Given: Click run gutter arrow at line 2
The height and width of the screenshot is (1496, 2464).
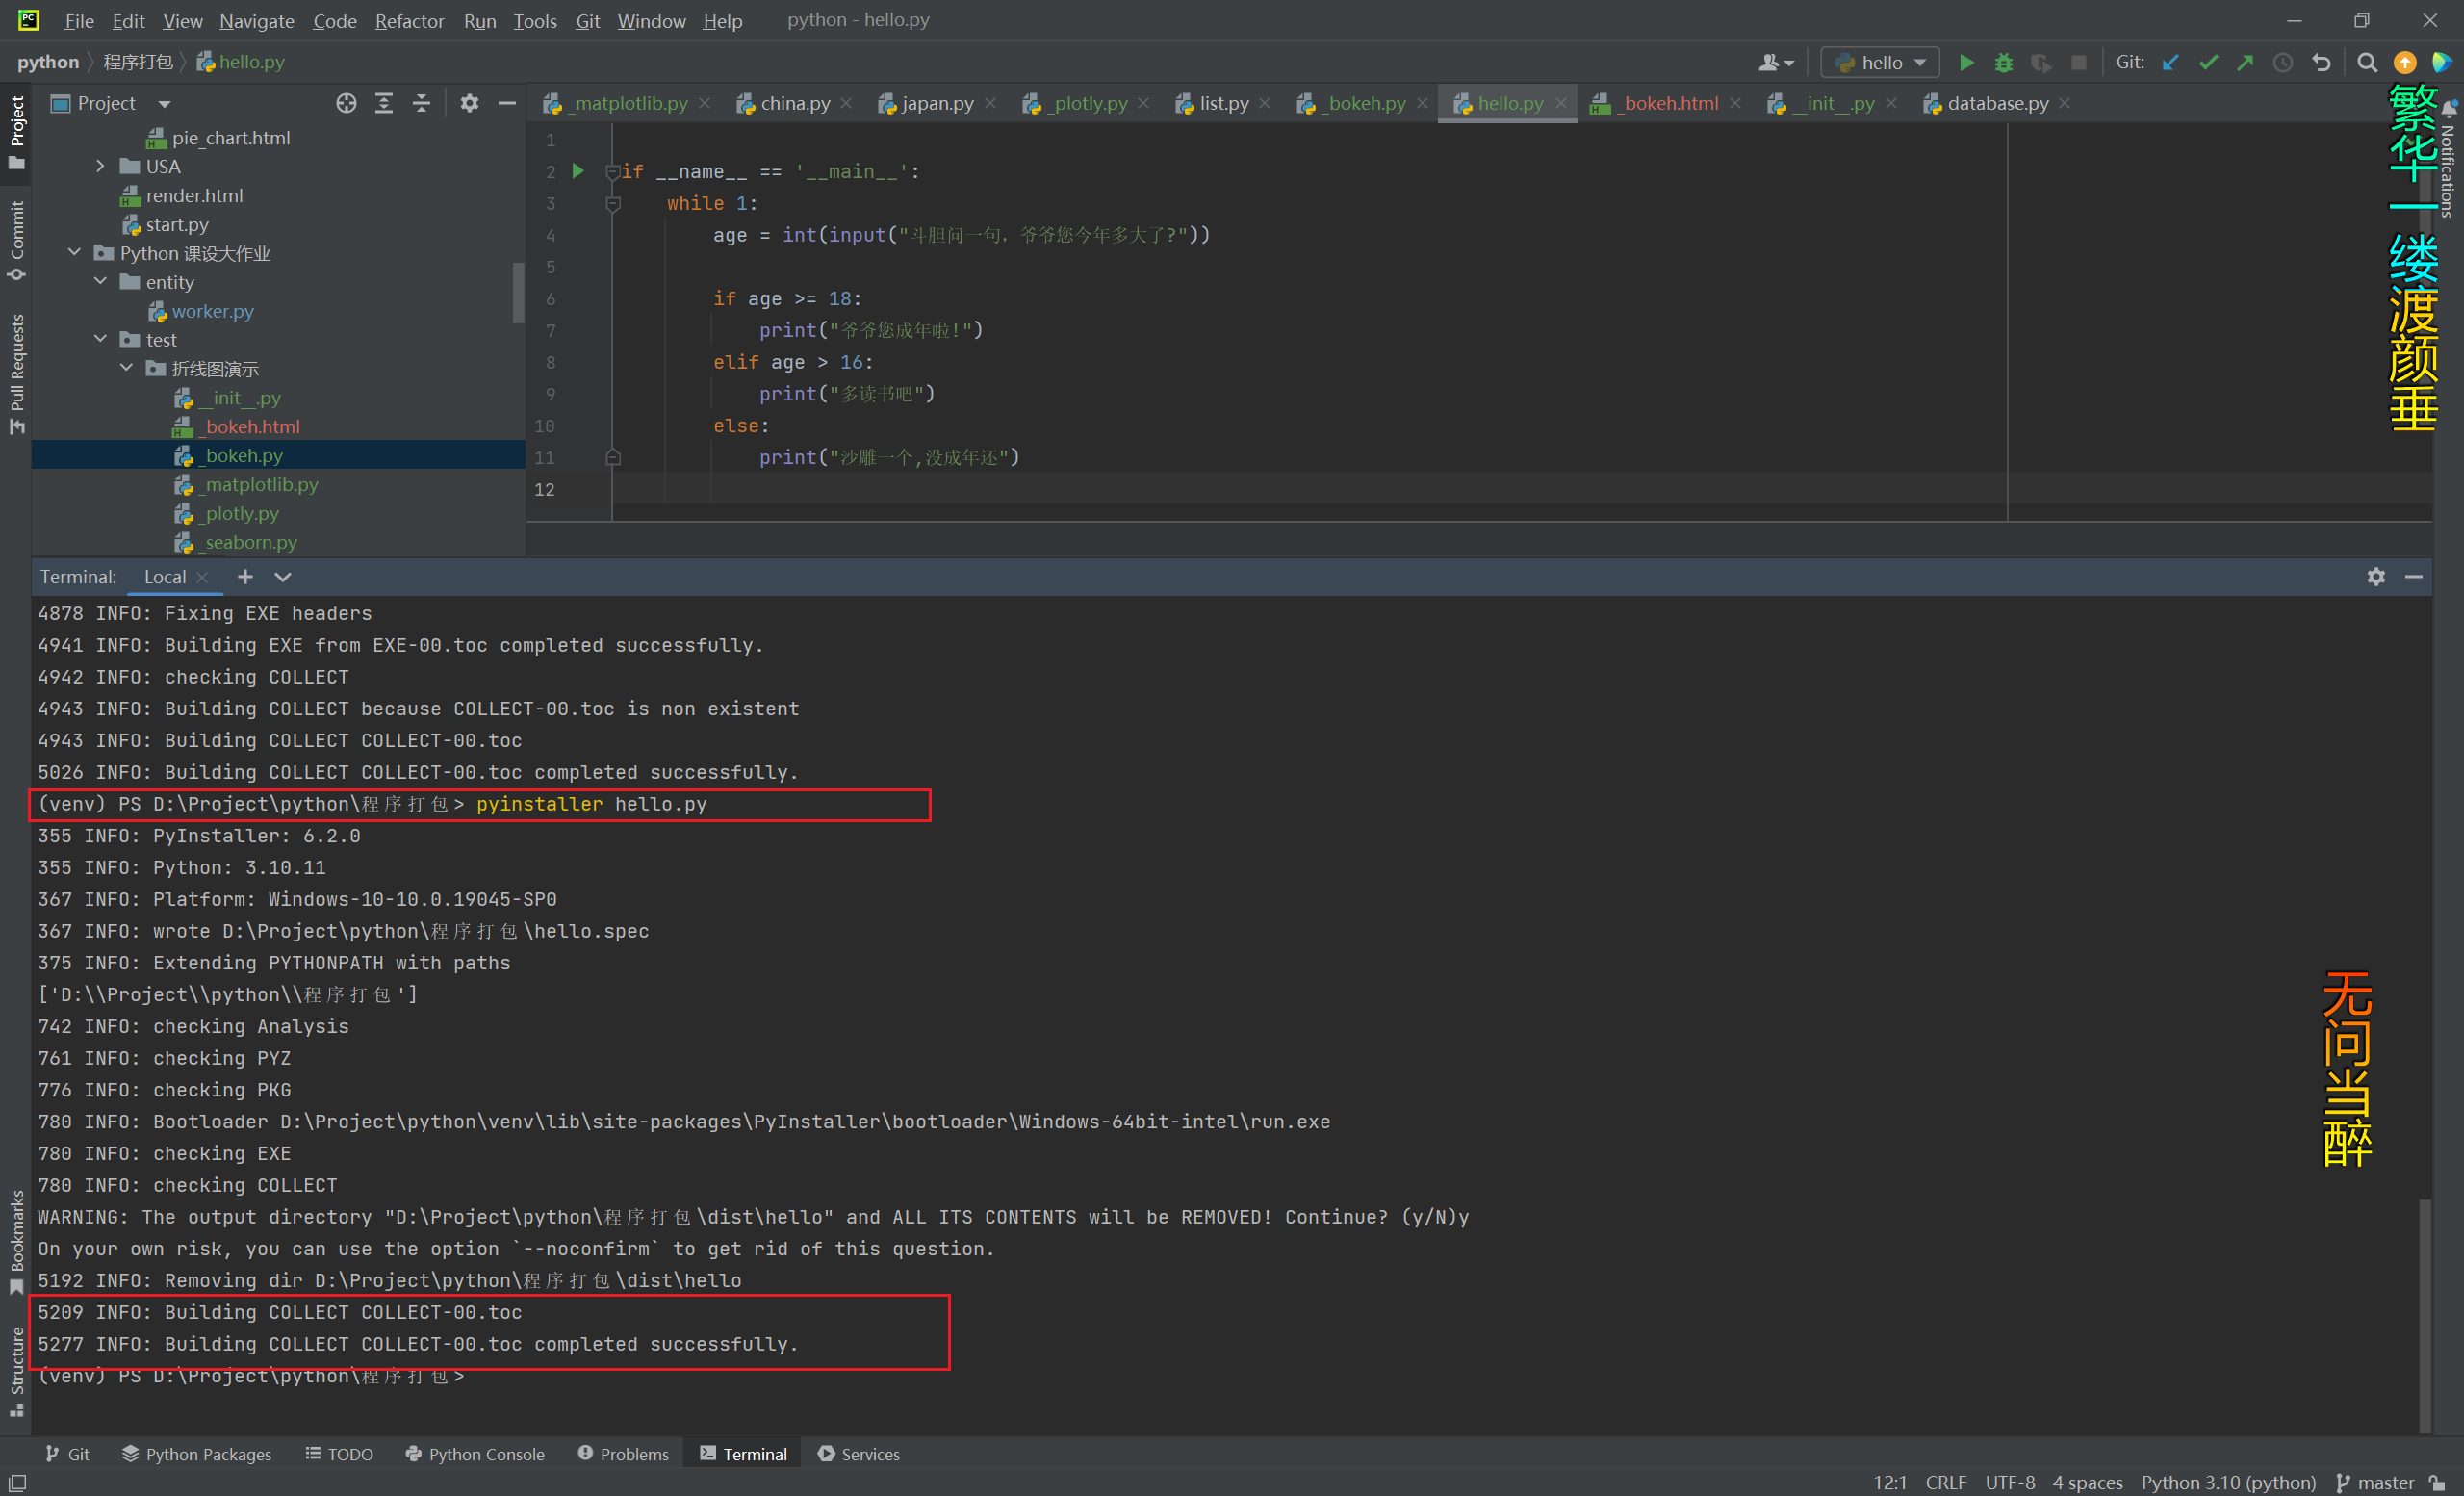Looking at the screenshot, I should click(578, 171).
